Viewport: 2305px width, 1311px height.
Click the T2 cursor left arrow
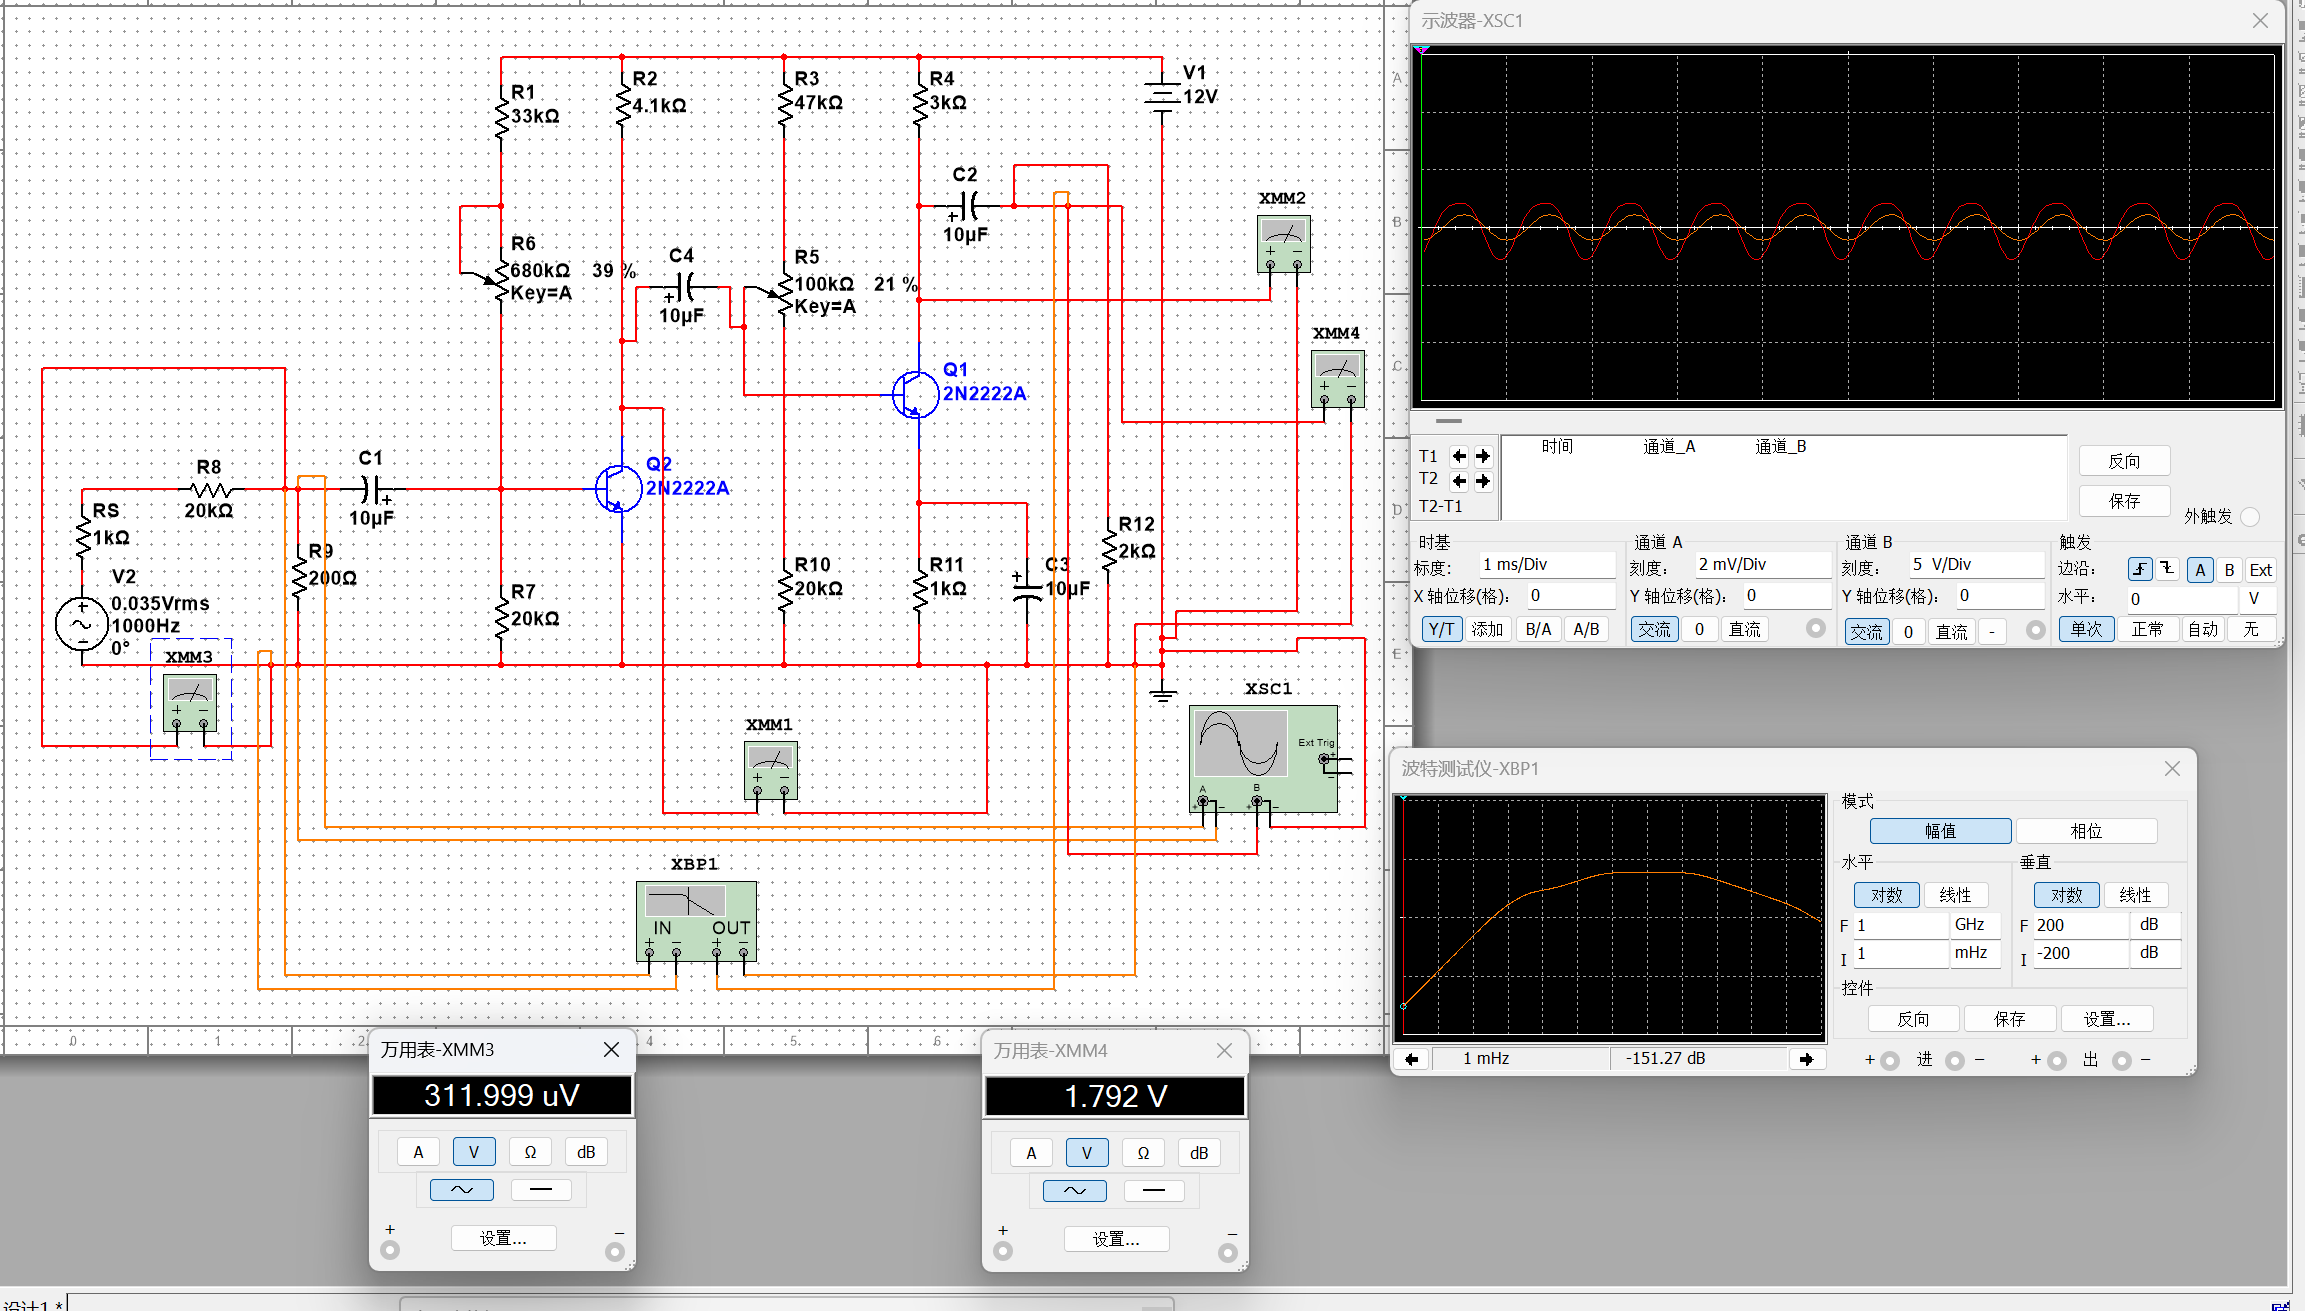1459,481
